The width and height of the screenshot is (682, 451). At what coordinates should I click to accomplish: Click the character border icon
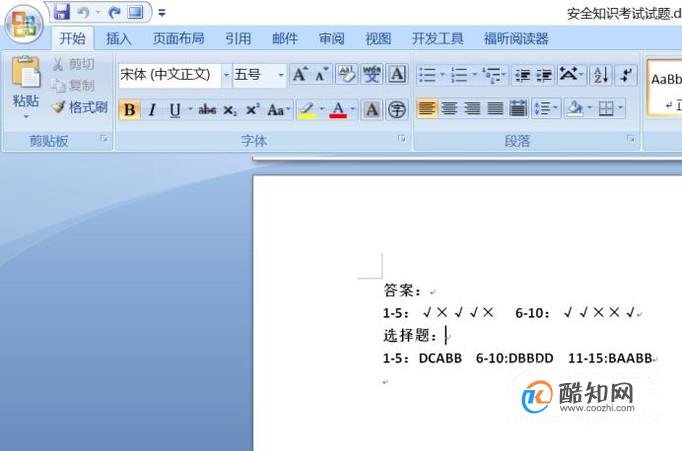(x=397, y=74)
